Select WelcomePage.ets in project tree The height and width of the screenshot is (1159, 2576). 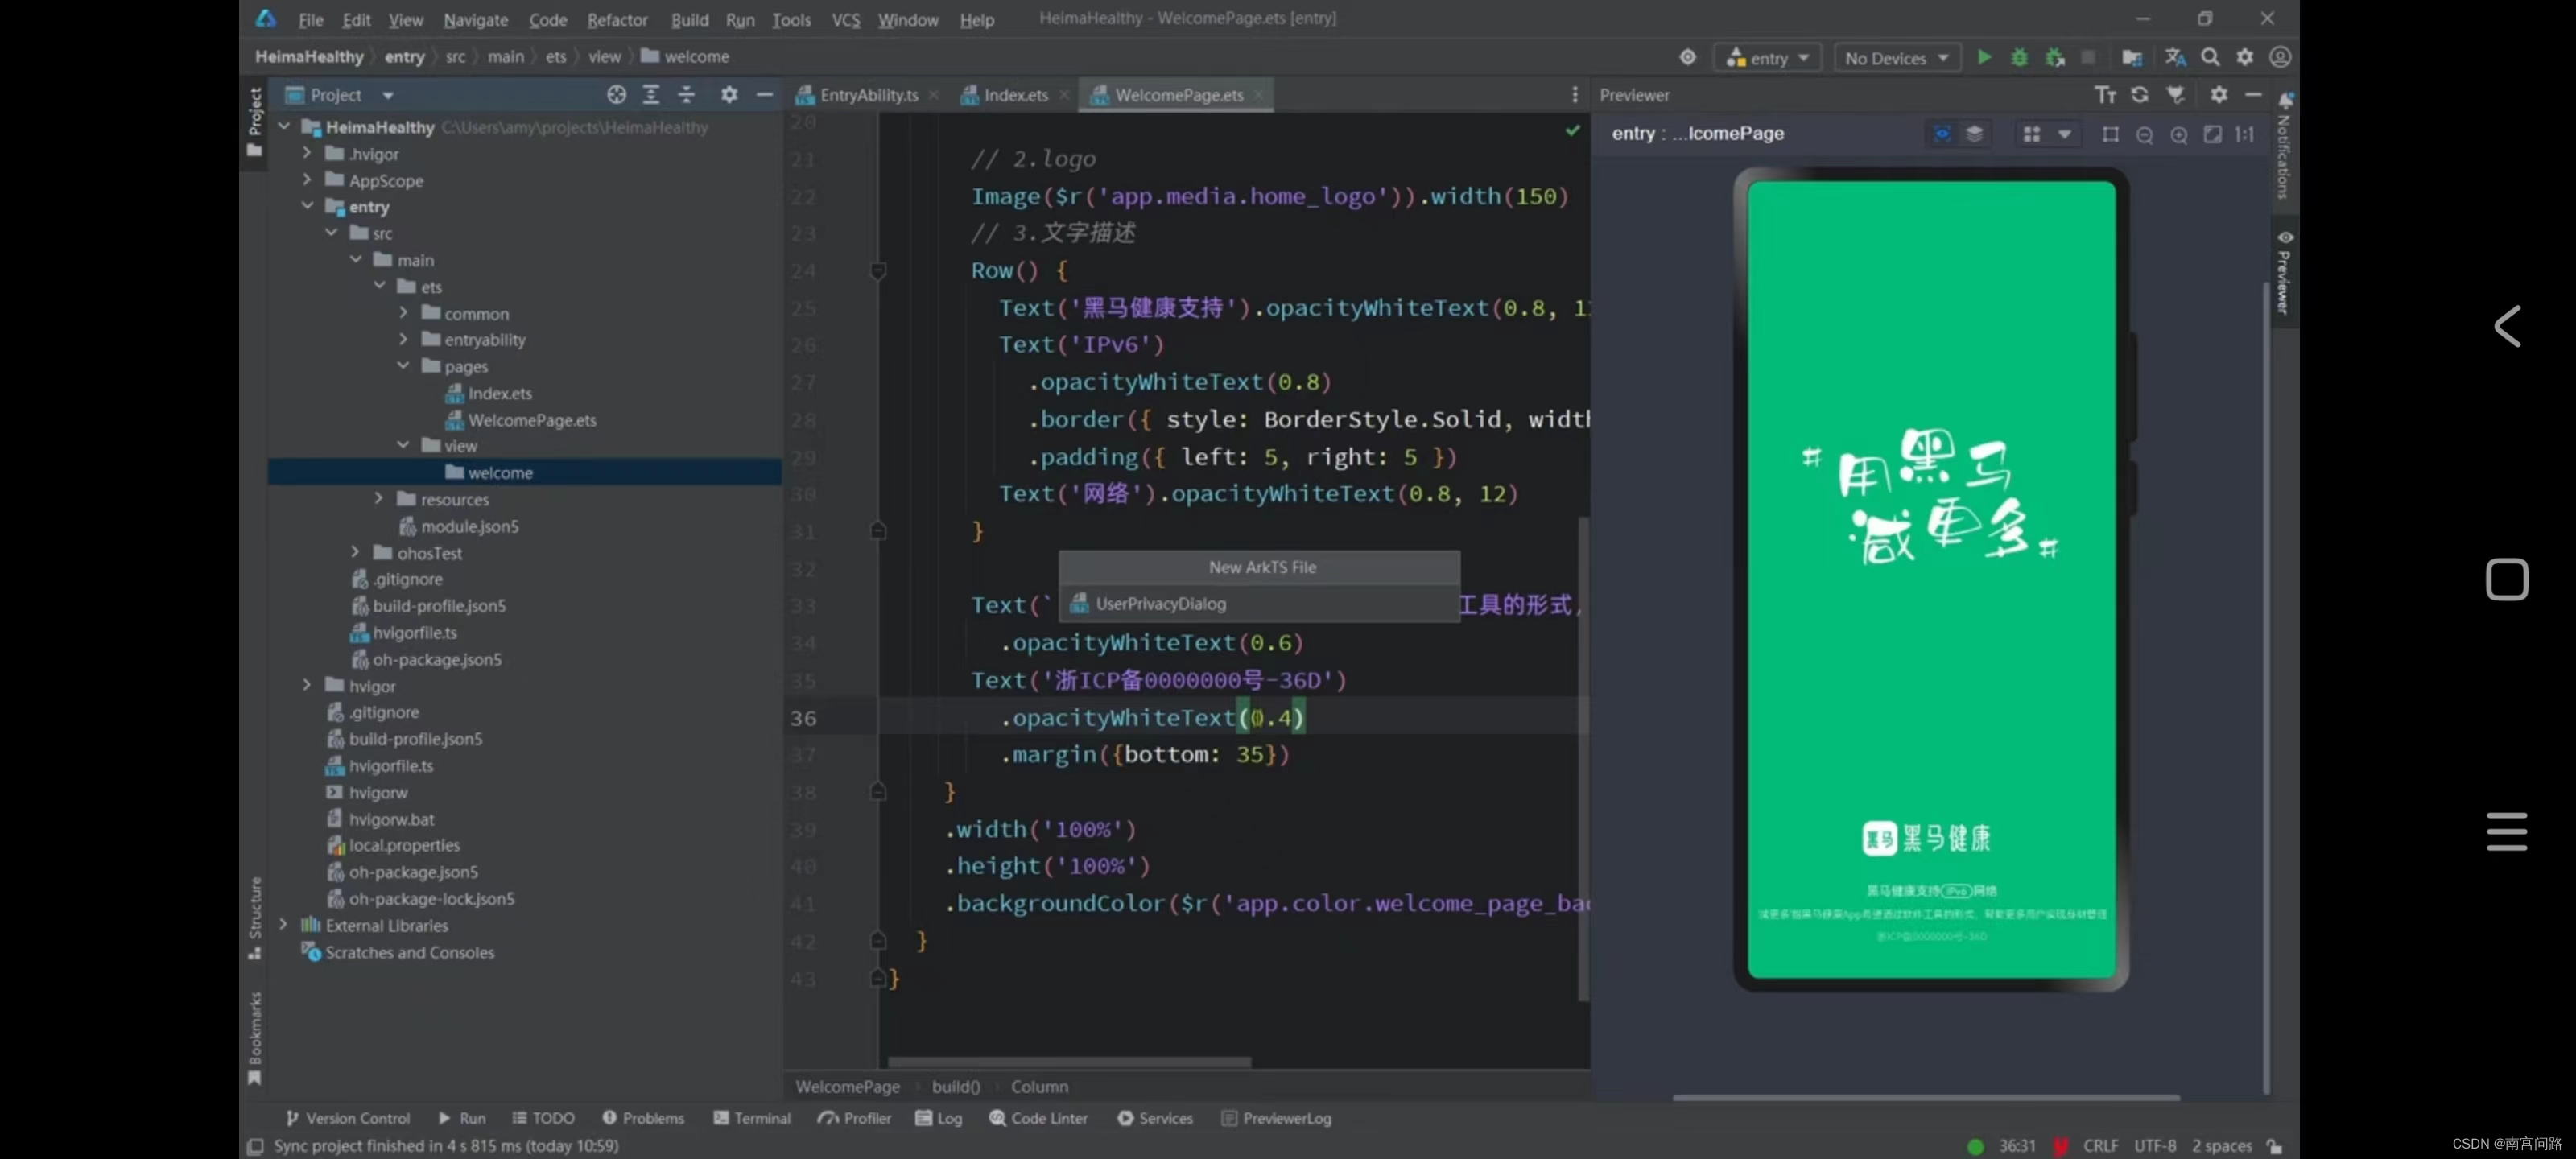point(532,420)
